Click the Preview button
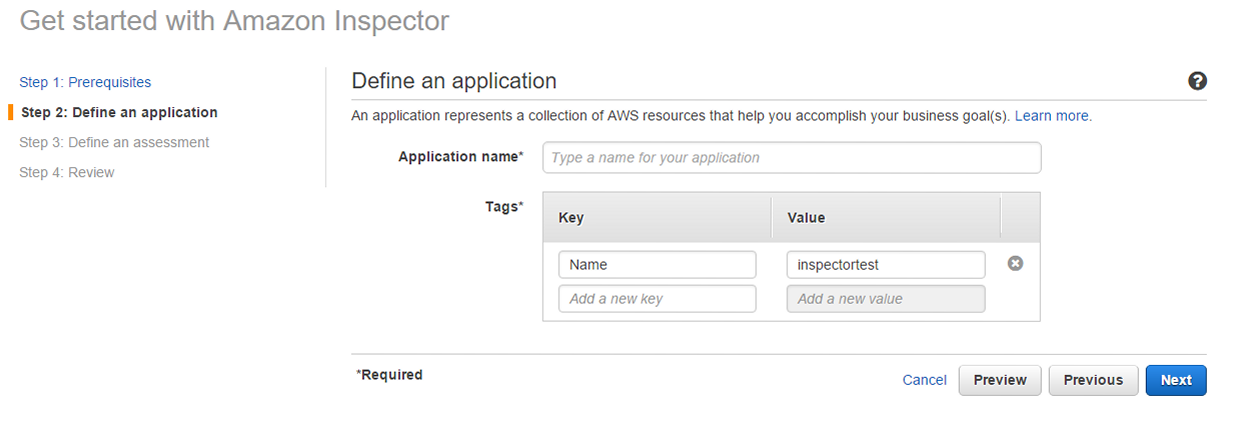The width and height of the screenshot is (1237, 423). [x=1000, y=380]
